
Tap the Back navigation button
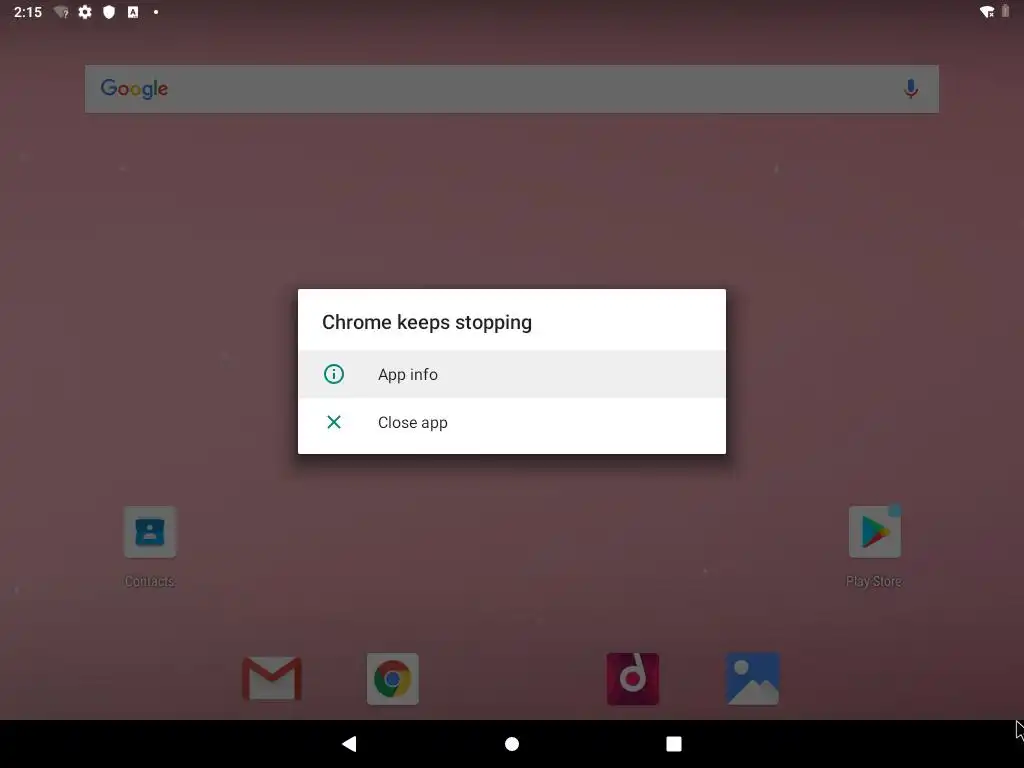349,744
